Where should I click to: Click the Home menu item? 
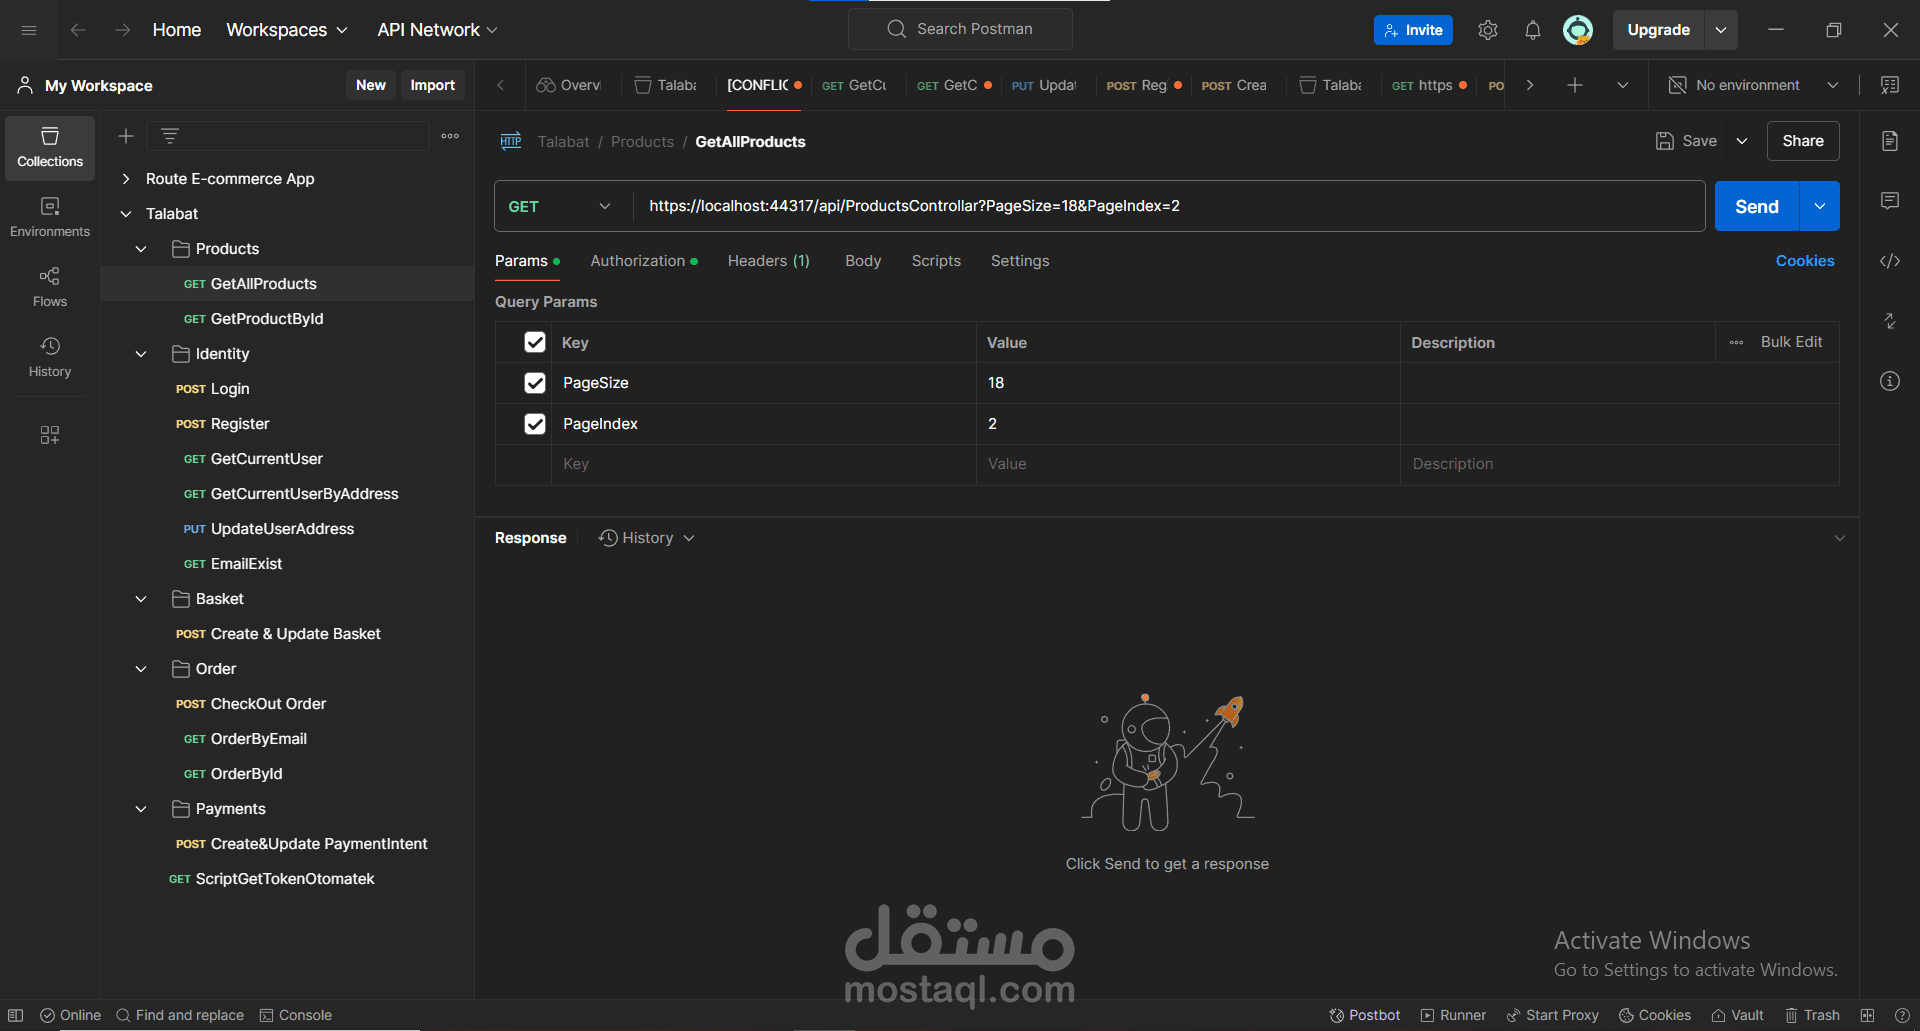click(x=177, y=30)
